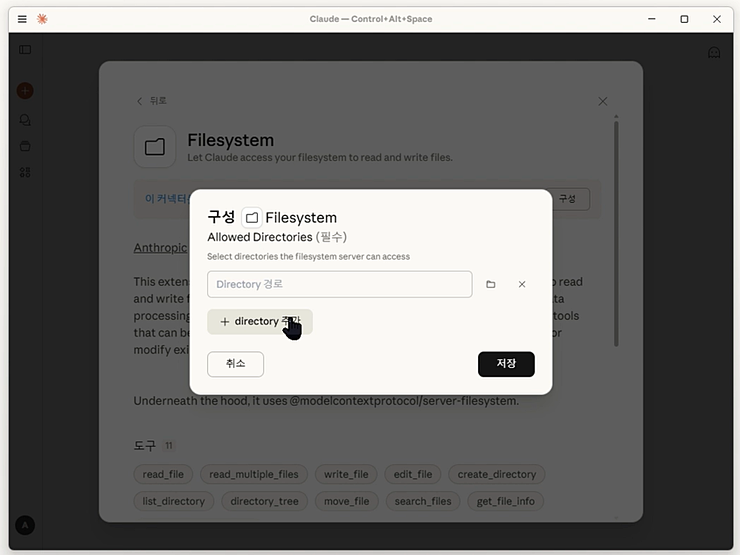Screen dimensions: 740x555
Task: Maximize the Claude window
Action: tap(684, 19)
